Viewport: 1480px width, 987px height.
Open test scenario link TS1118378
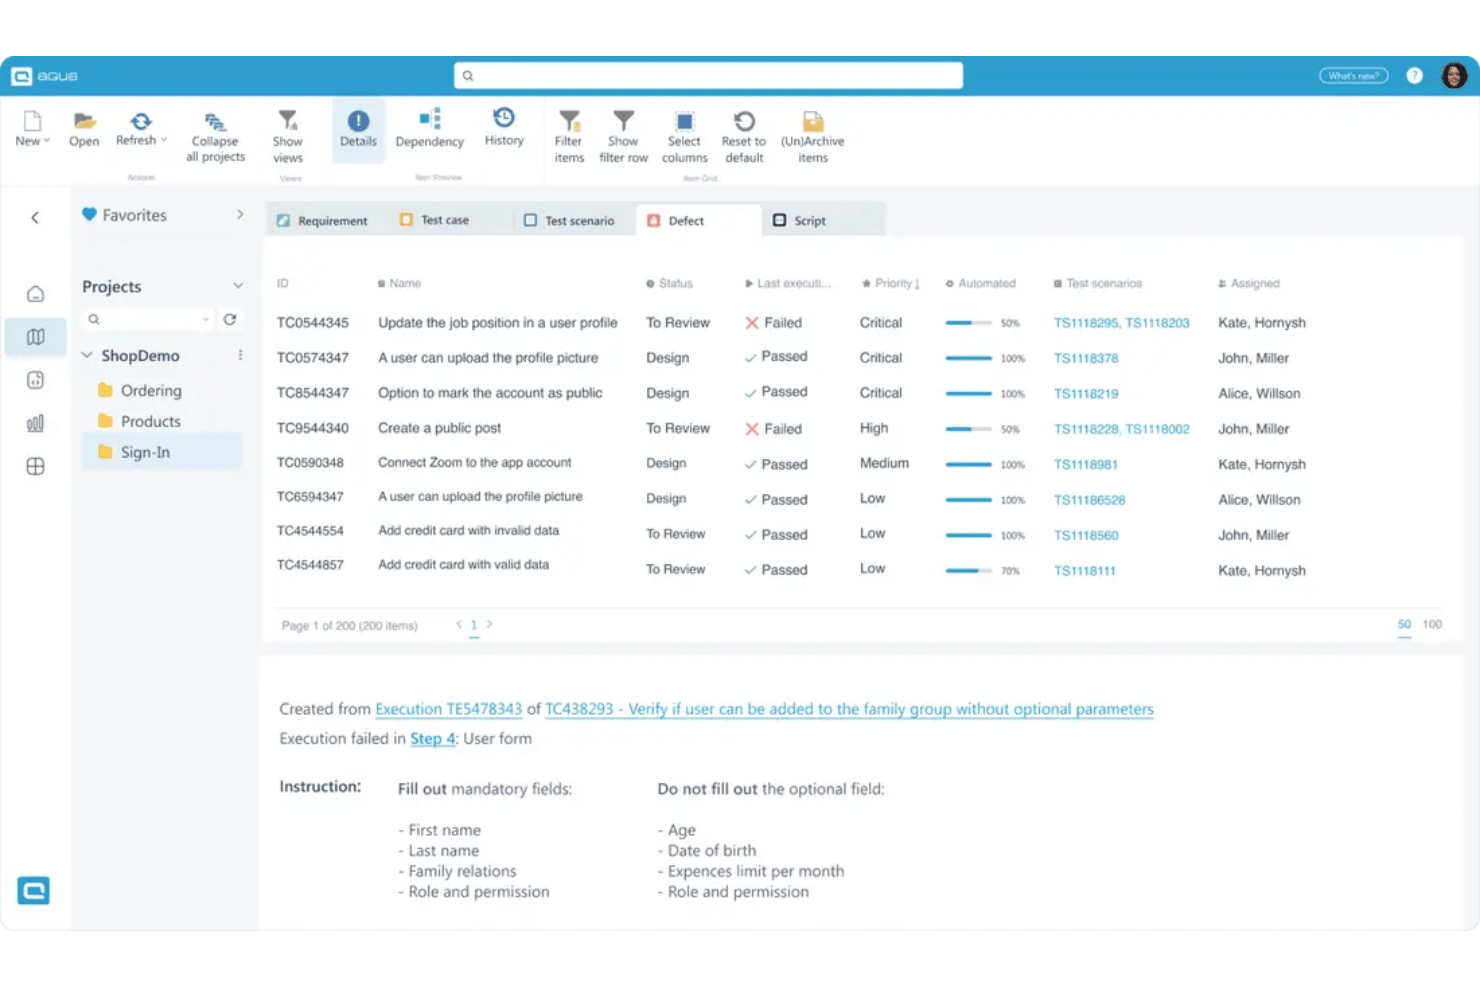[x=1086, y=358]
